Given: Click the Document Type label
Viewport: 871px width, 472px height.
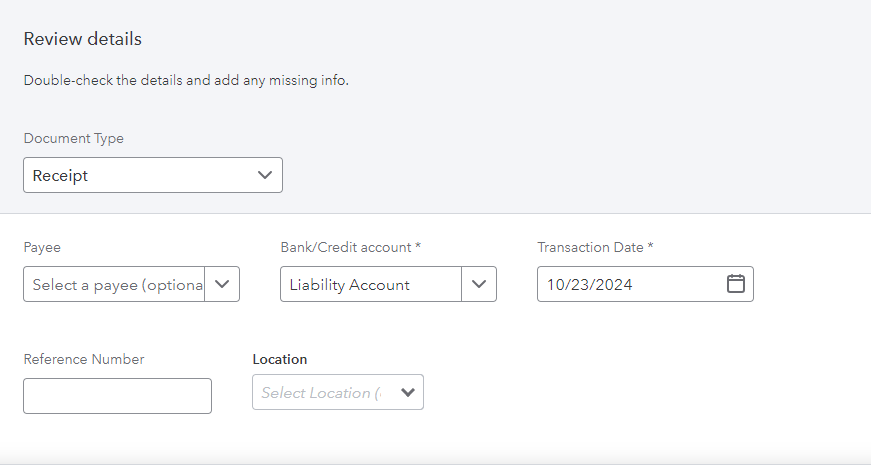Looking at the screenshot, I should tap(74, 139).
